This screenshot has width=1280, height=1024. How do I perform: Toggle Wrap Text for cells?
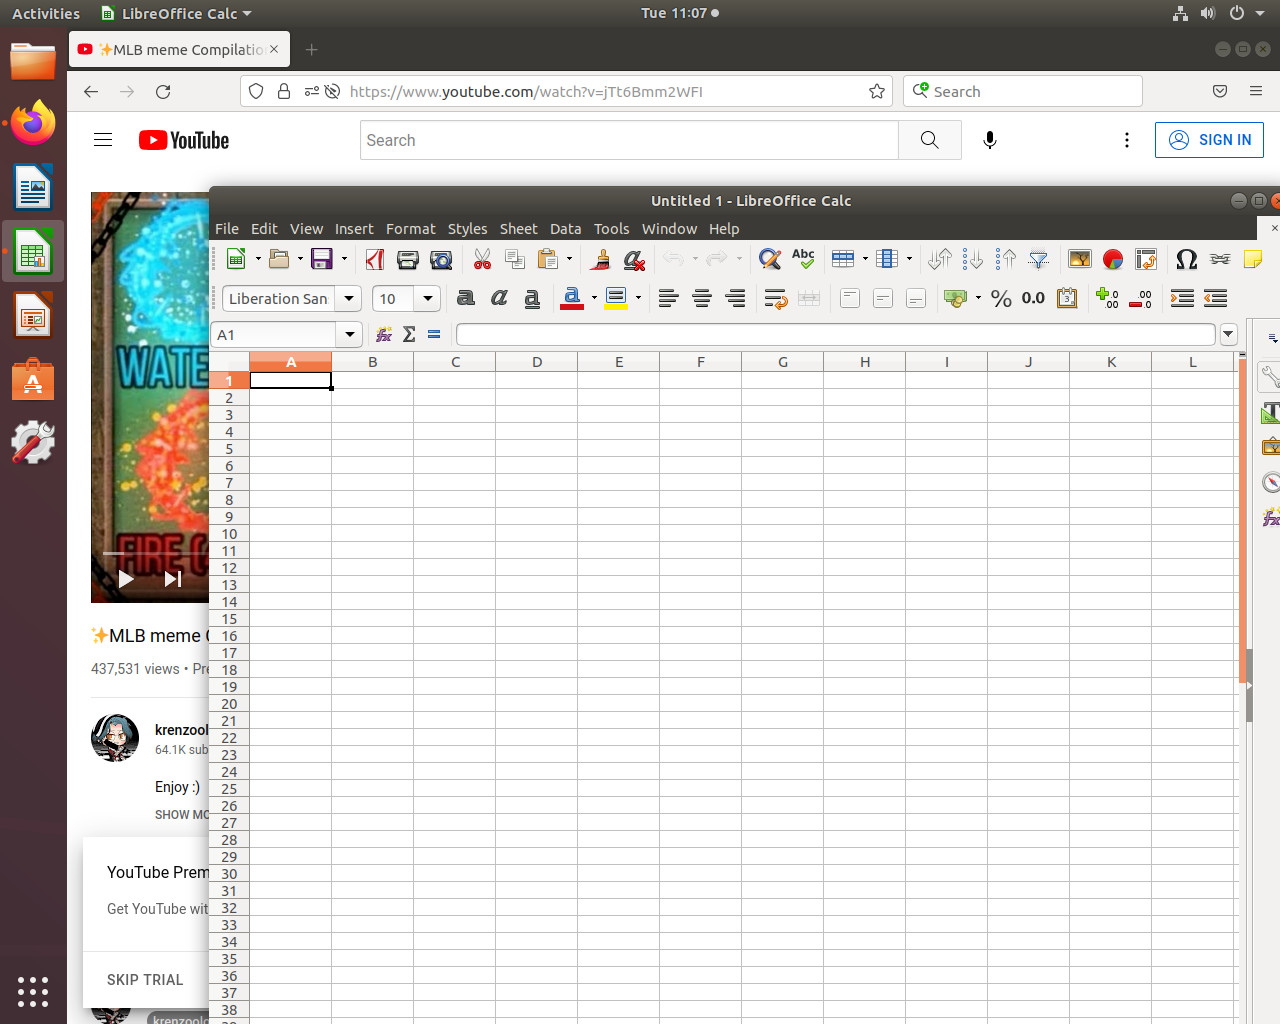[x=775, y=298]
